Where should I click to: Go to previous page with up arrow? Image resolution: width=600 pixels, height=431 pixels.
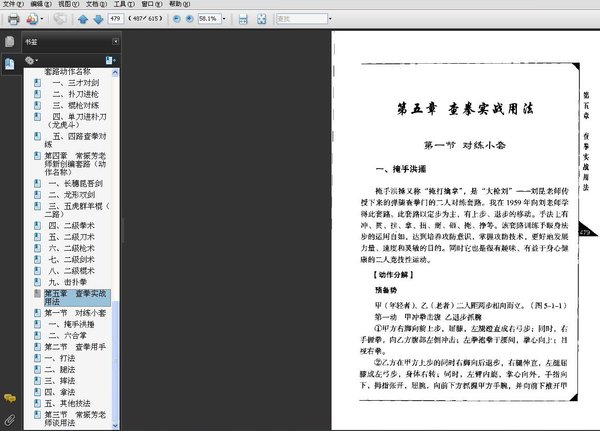point(83,19)
